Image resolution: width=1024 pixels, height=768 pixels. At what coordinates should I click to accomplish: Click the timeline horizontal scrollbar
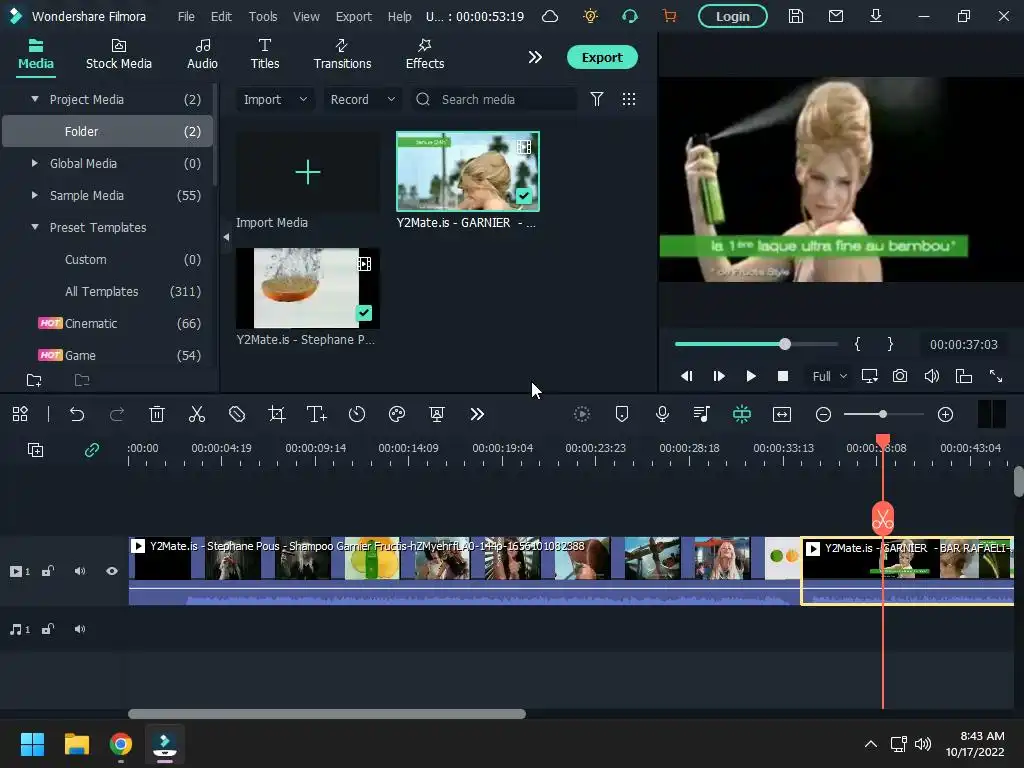tap(327, 714)
